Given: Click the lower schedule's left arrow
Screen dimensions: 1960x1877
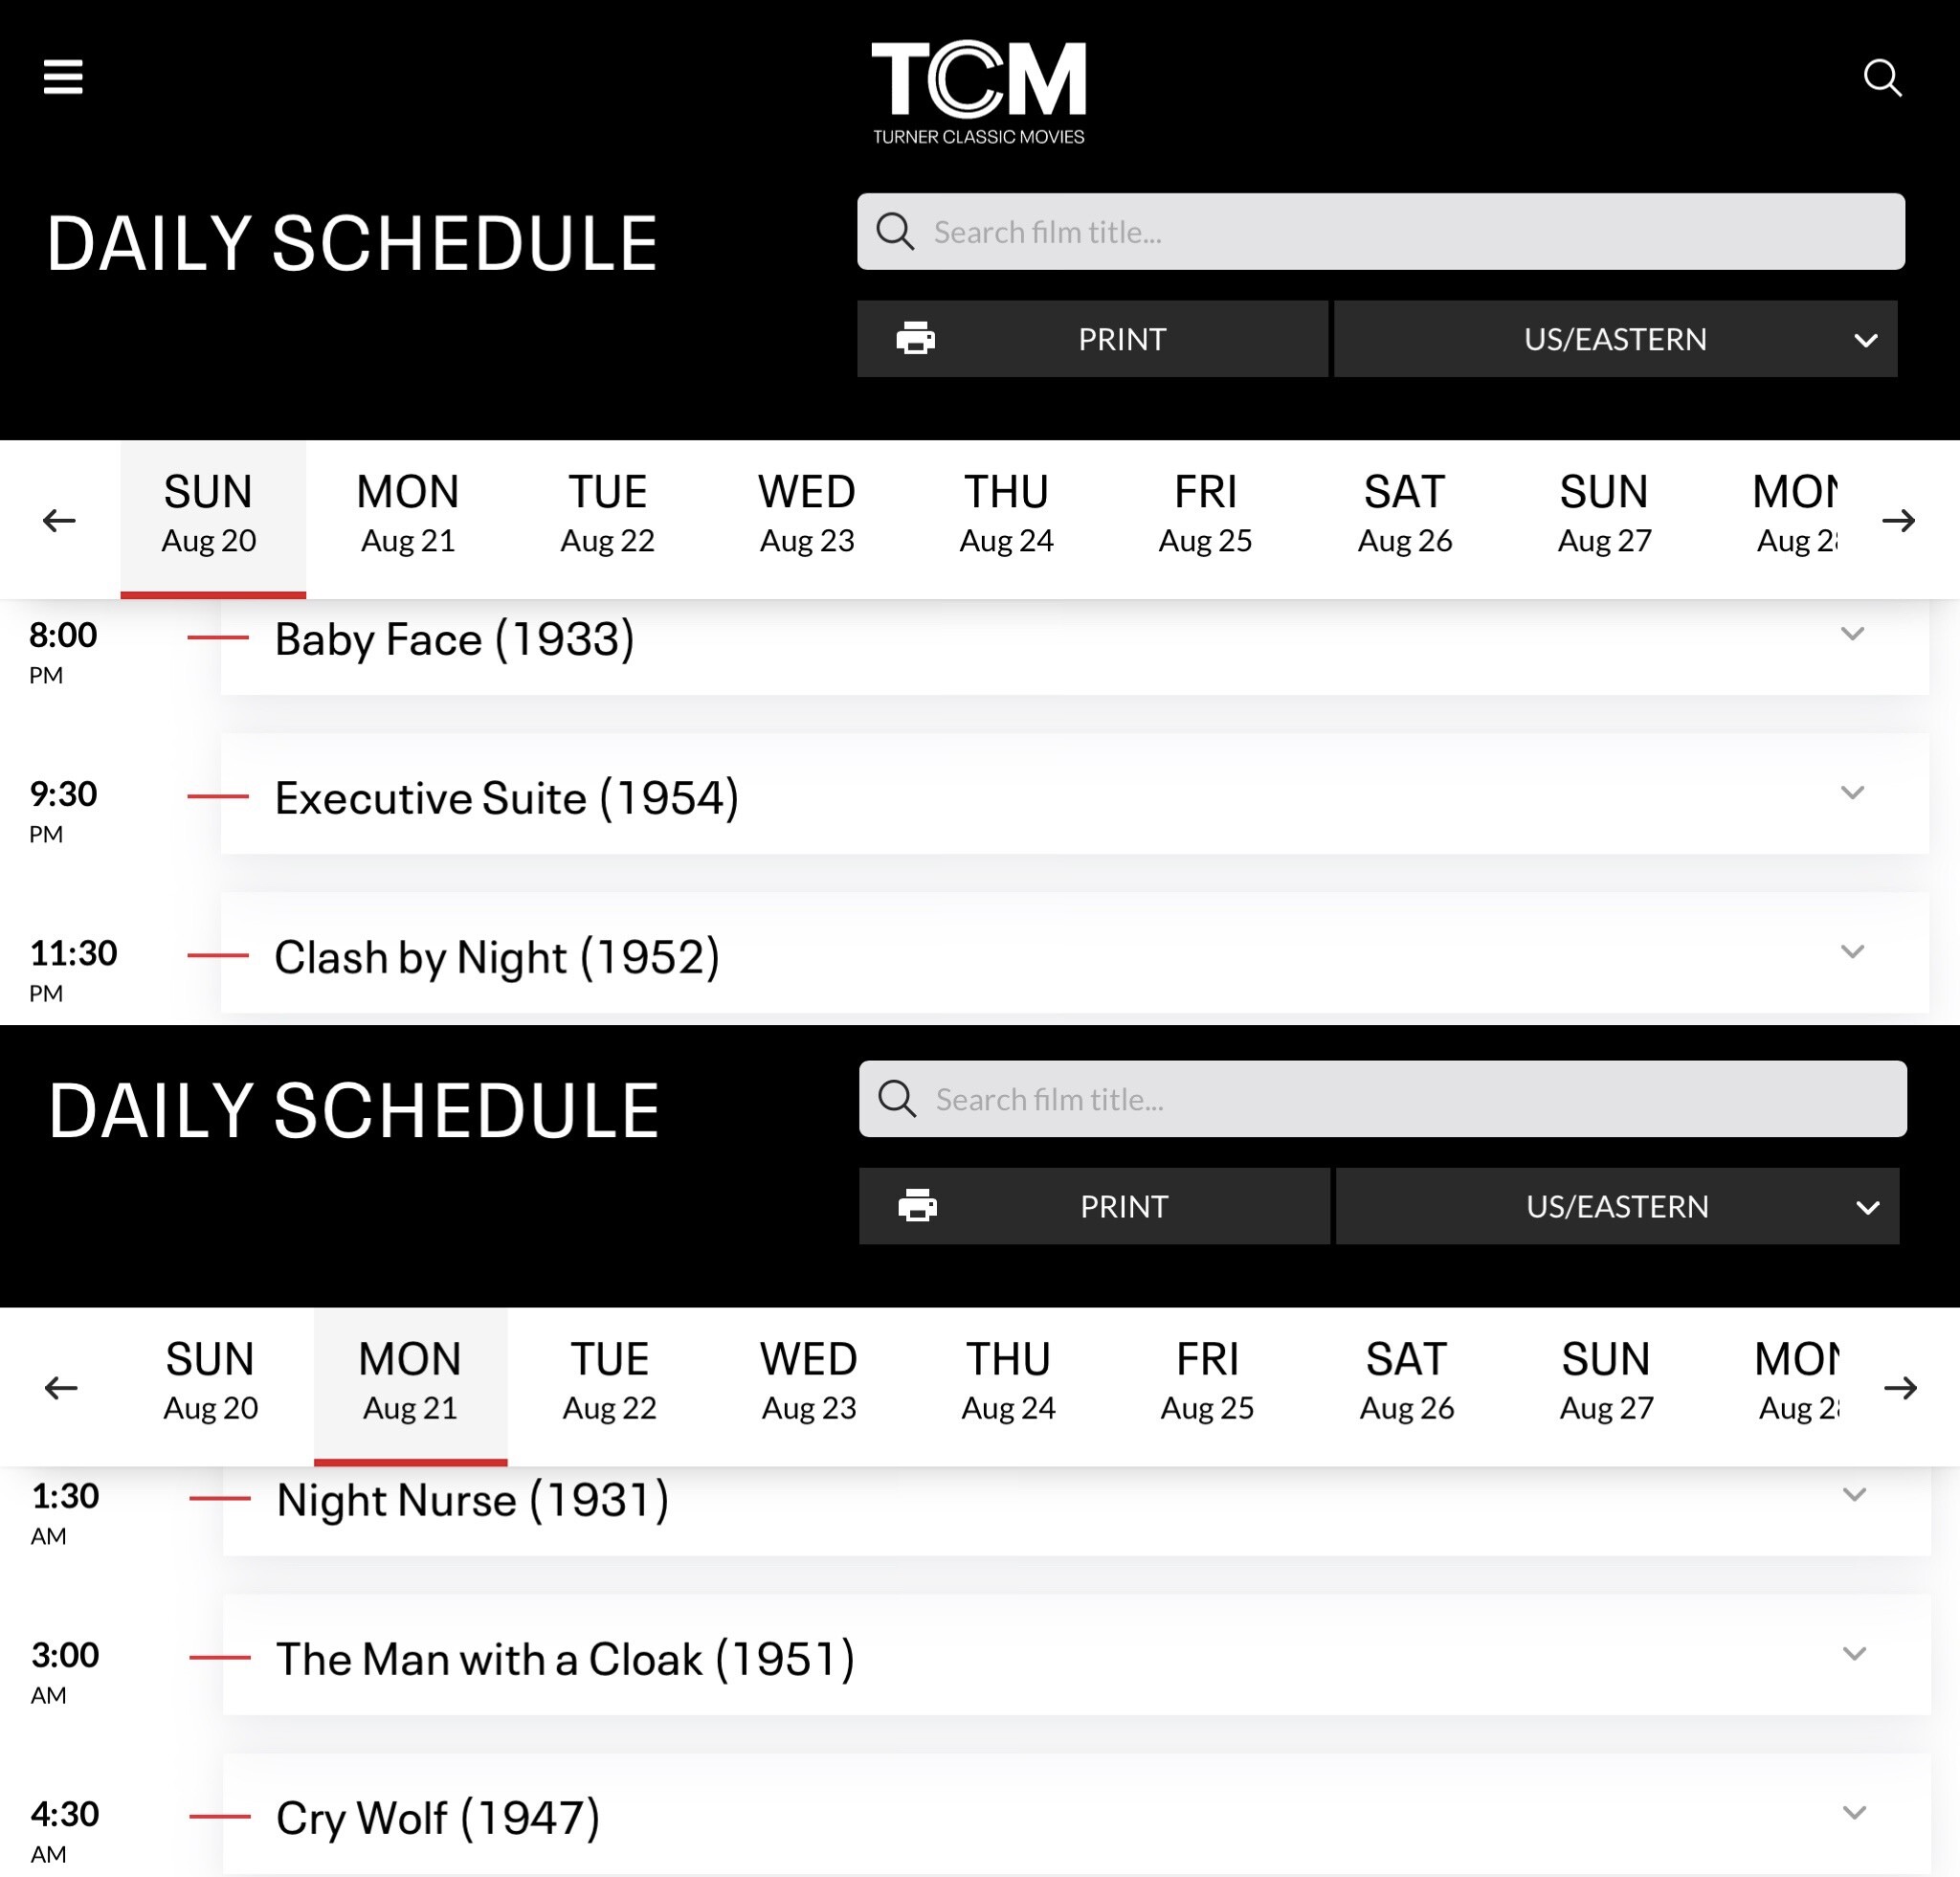Looking at the screenshot, I should point(61,1387).
